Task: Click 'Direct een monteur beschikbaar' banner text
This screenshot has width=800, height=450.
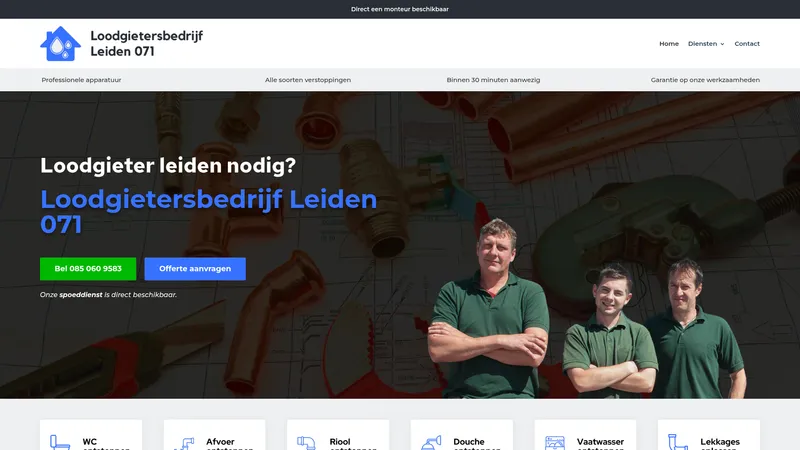Action: point(399,9)
